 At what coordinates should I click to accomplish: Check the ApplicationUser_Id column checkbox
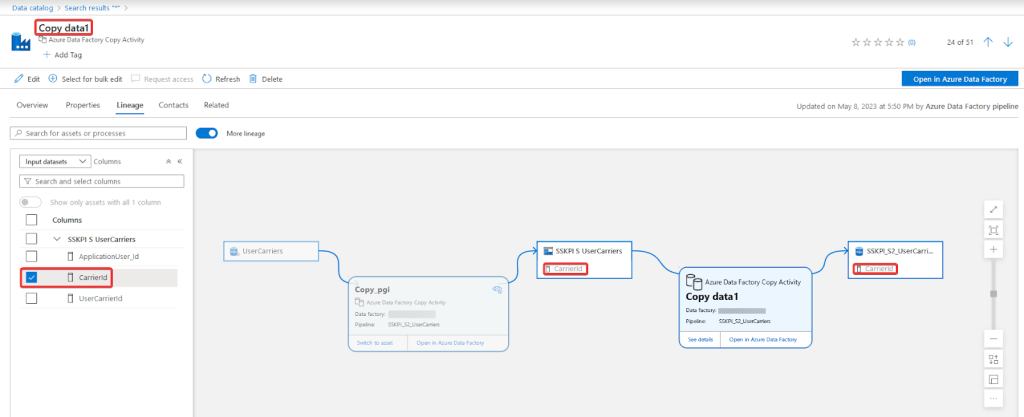pyautogui.click(x=32, y=257)
